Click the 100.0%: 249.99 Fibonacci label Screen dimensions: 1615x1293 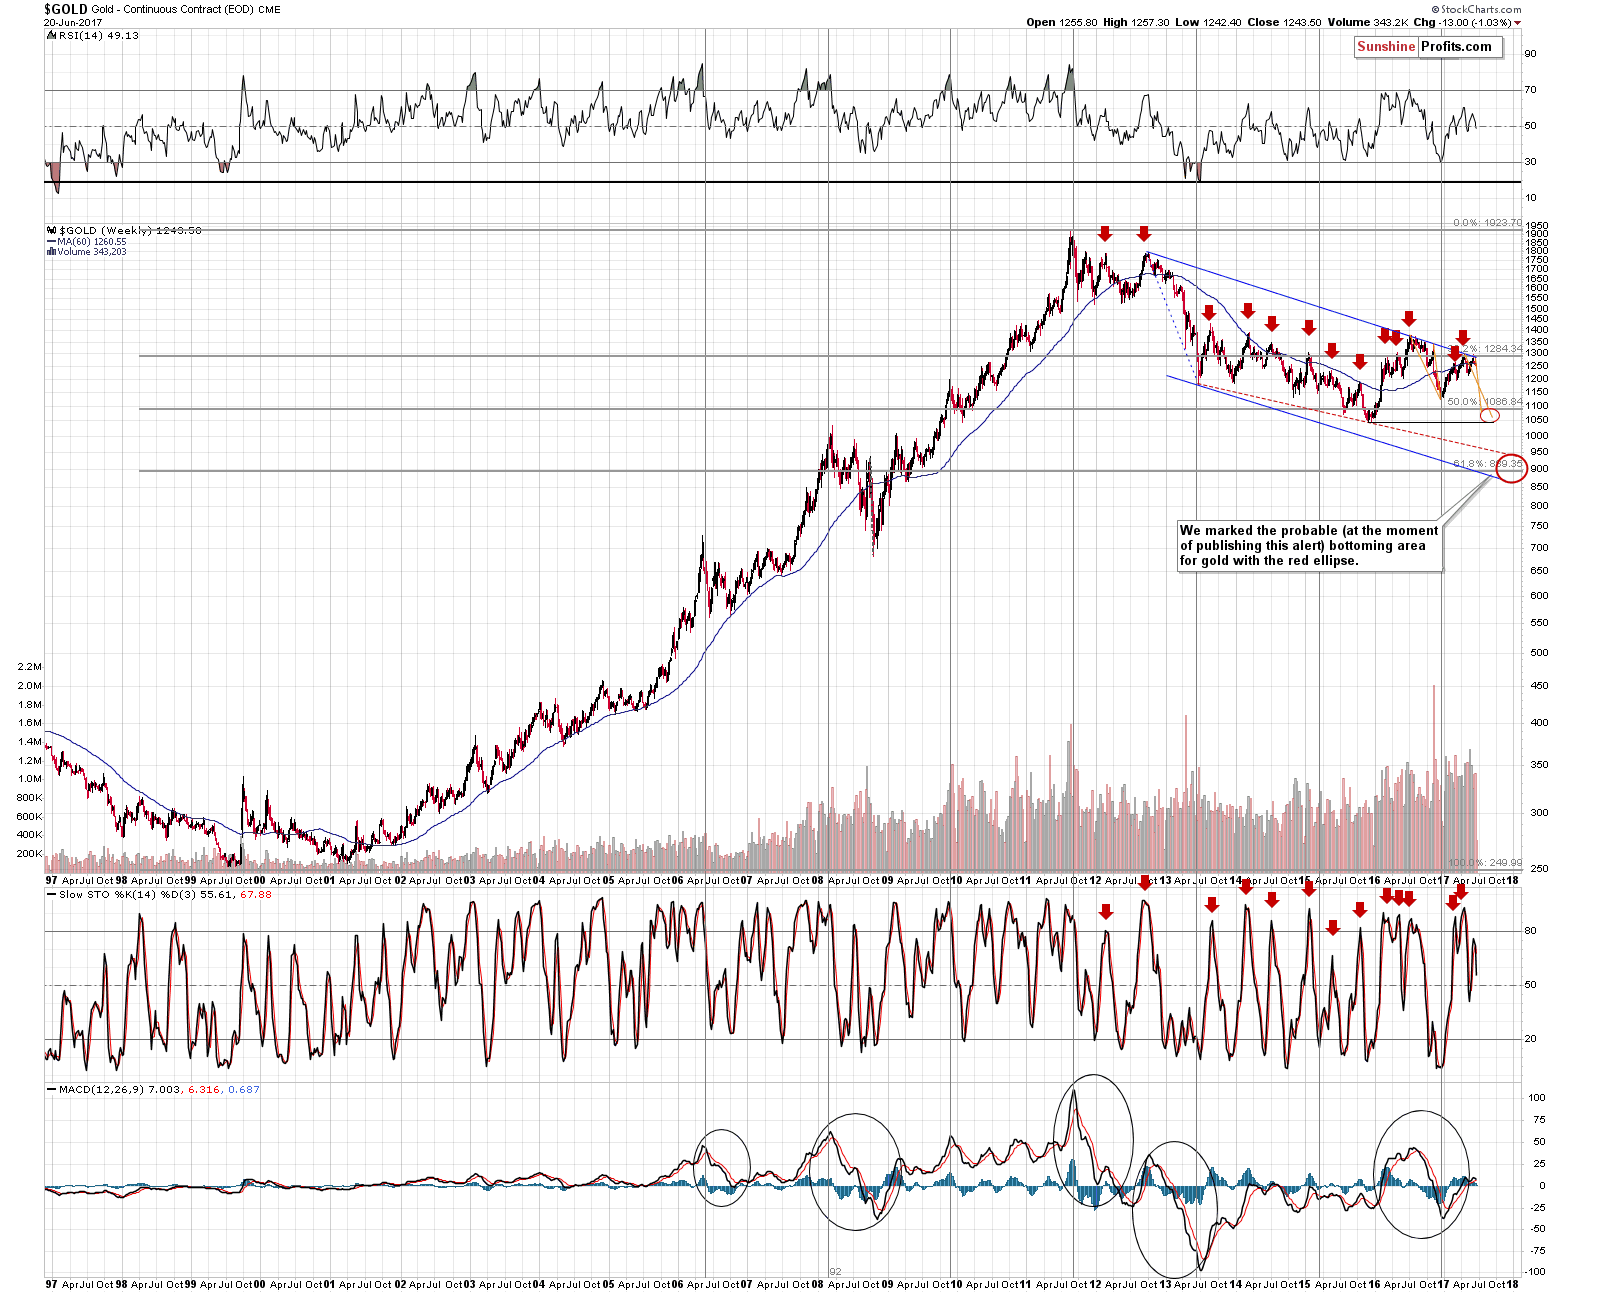click(1485, 863)
